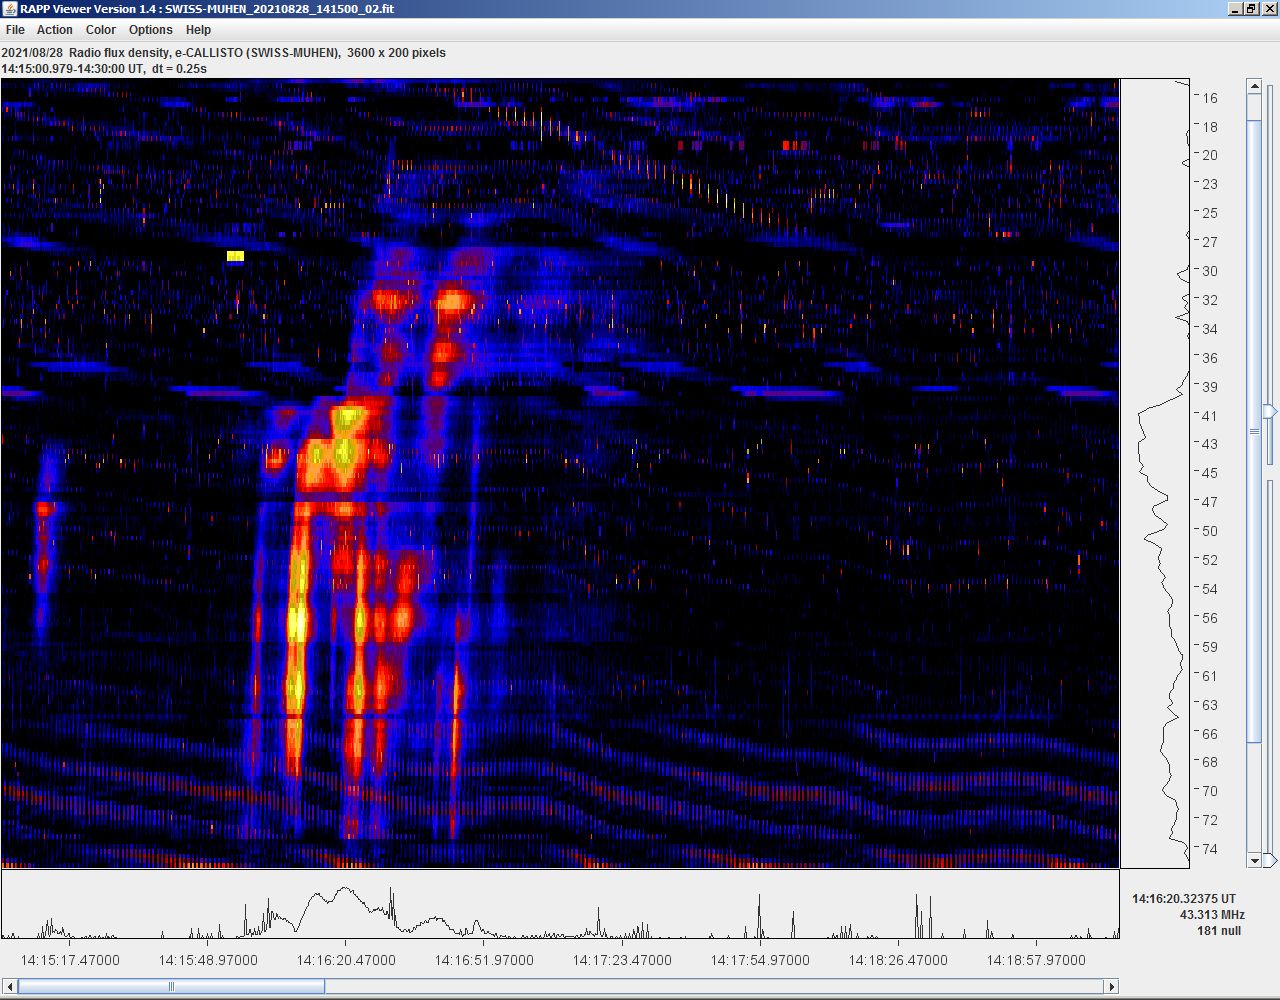The height and width of the screenshot is (1000, 1280).
Task: Click the vertical scrollbar thumb
Action: tap(1254, 431)
